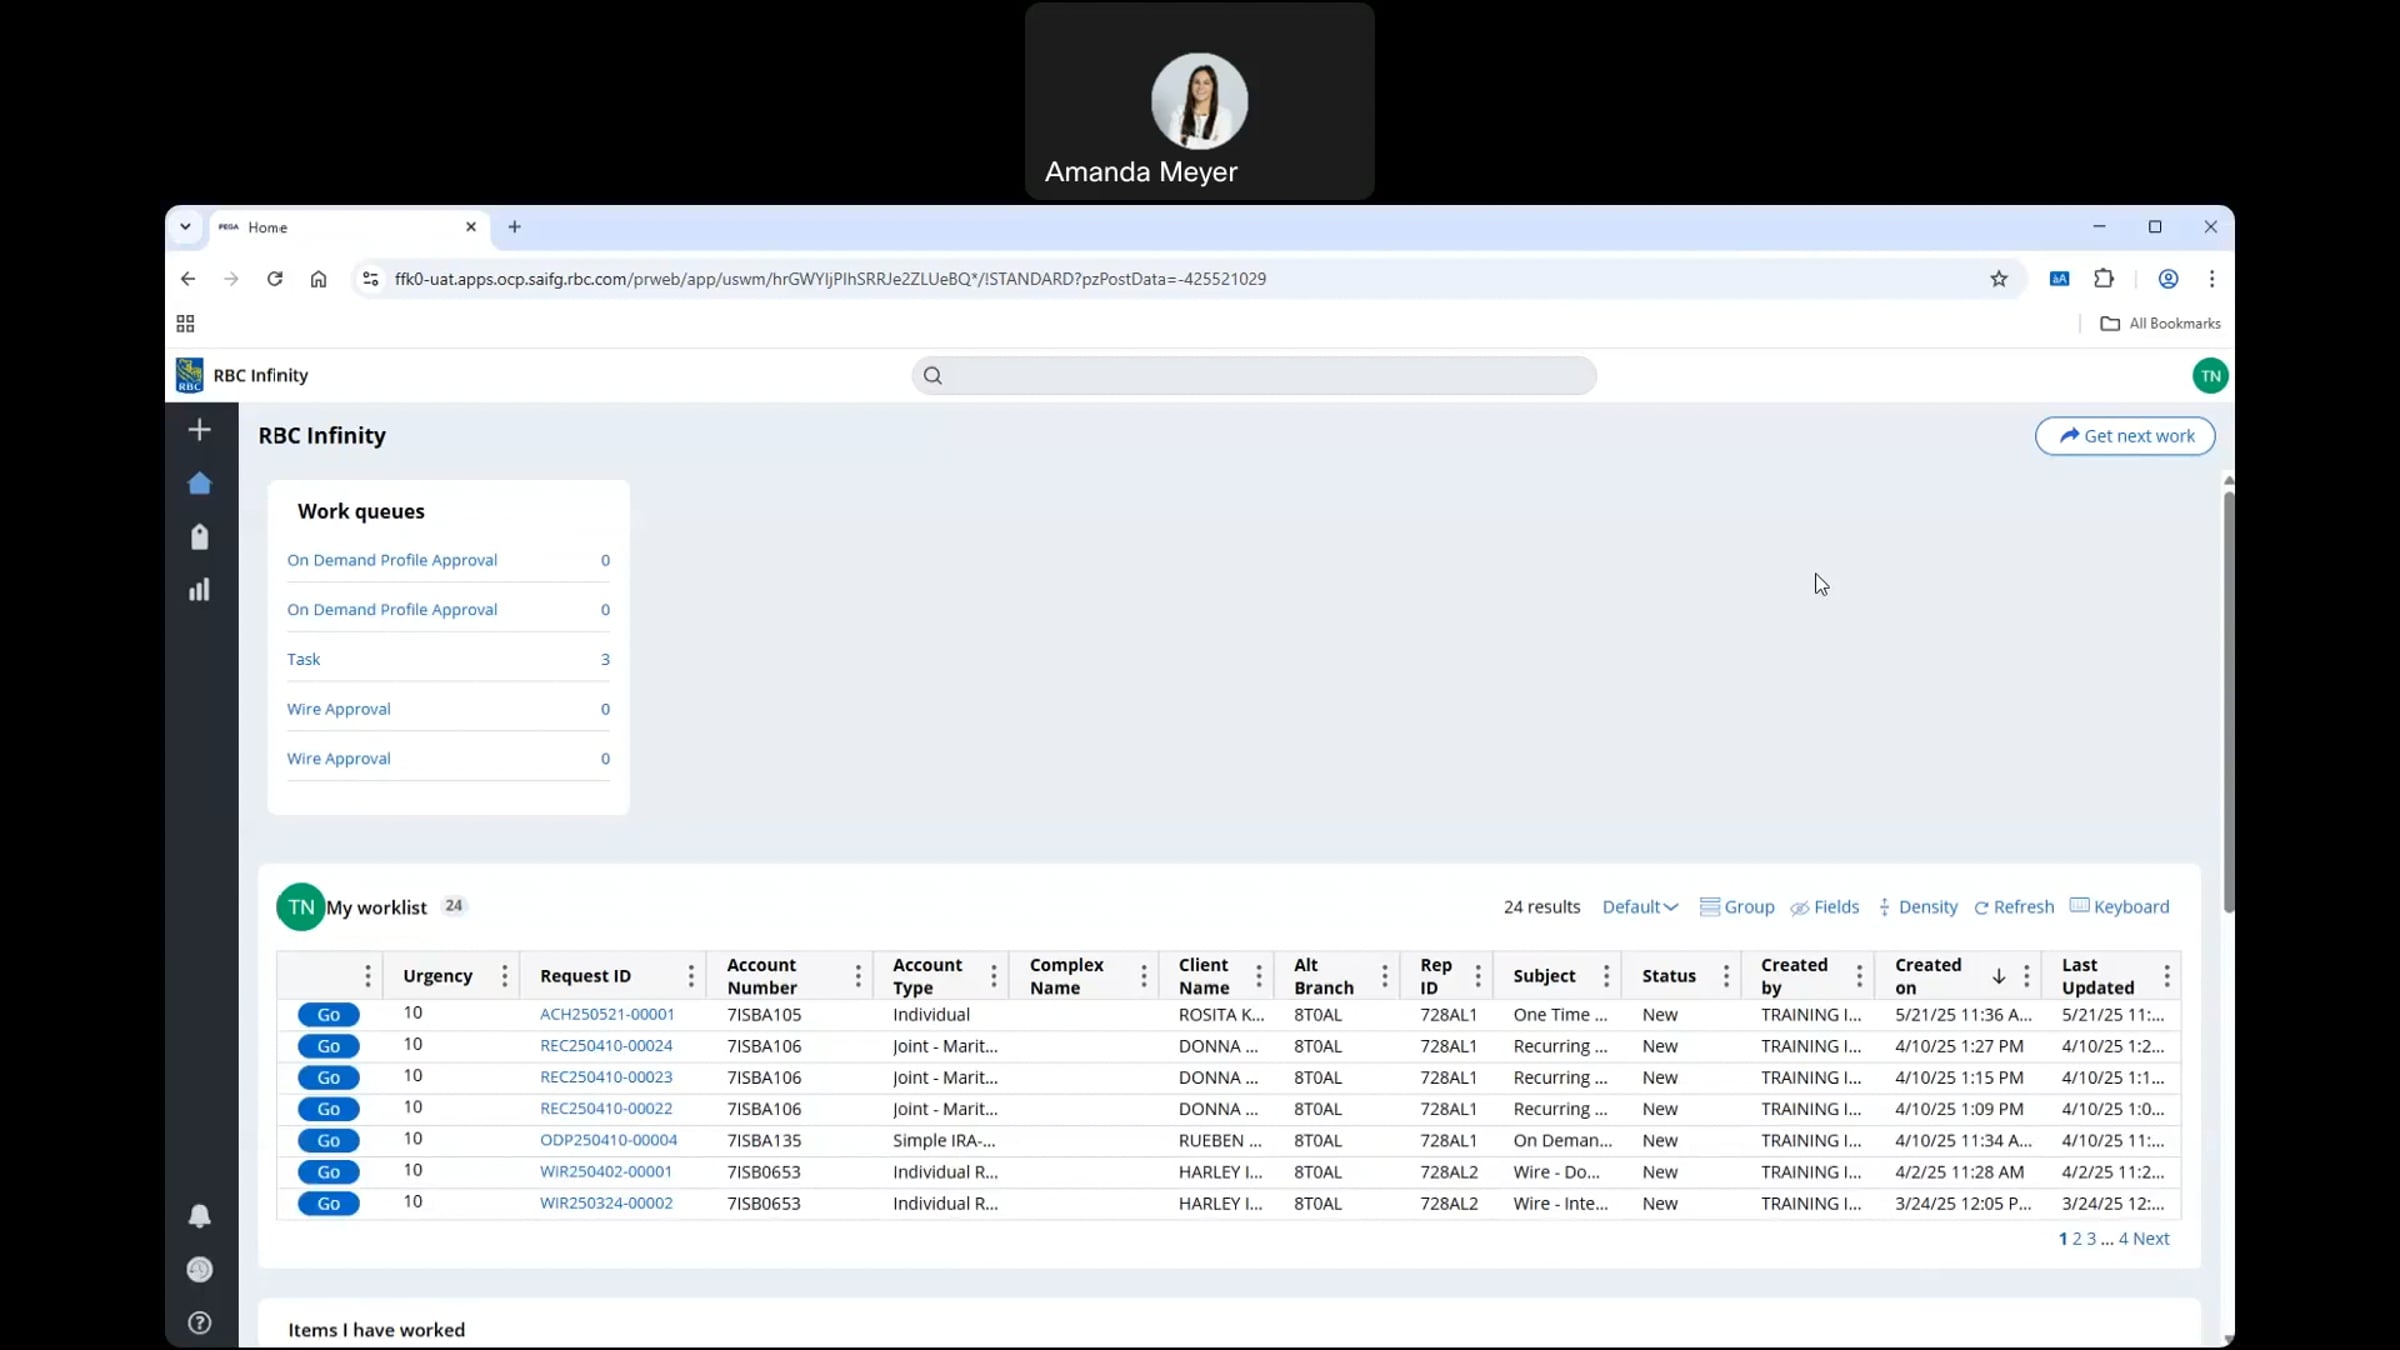The height and width of the screenshot is (1350, 2400).
Task: Open the create new work icon in sidebar
Action: tap(199, 429)
